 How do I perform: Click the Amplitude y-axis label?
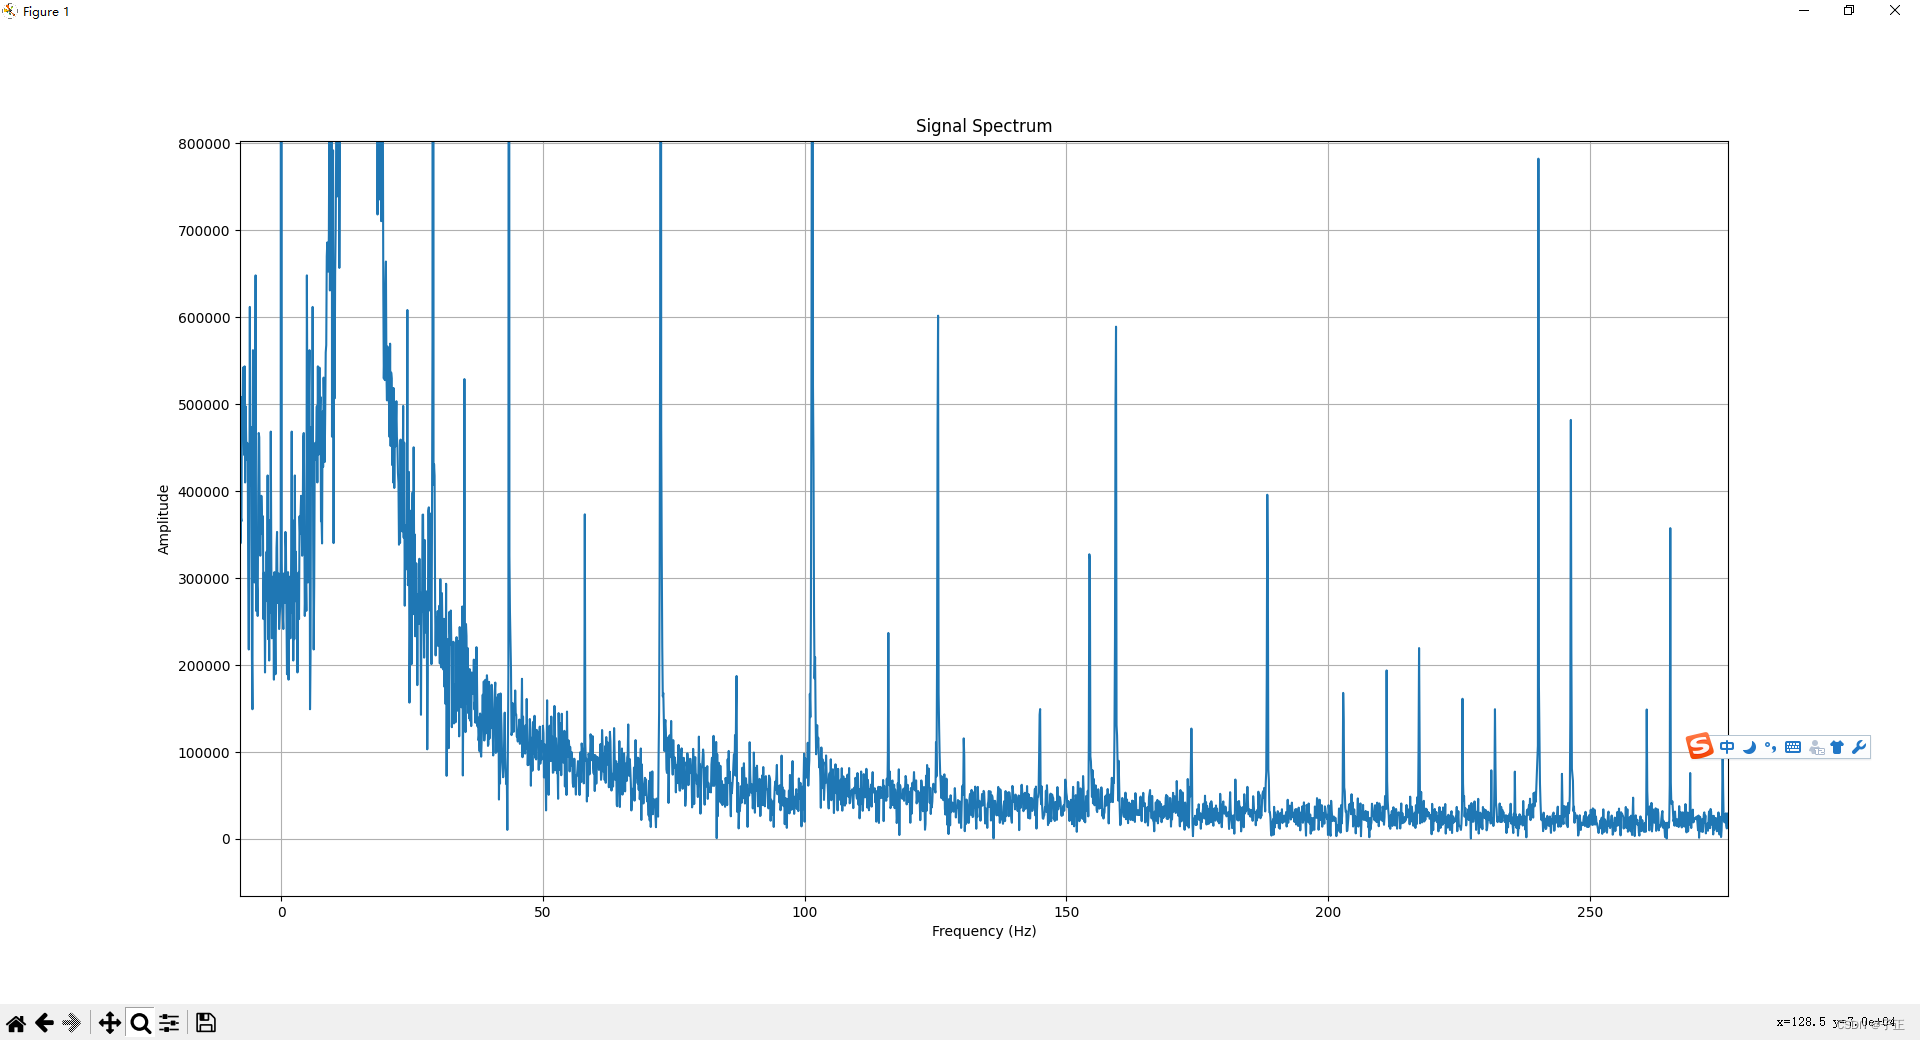pos(163,520)
